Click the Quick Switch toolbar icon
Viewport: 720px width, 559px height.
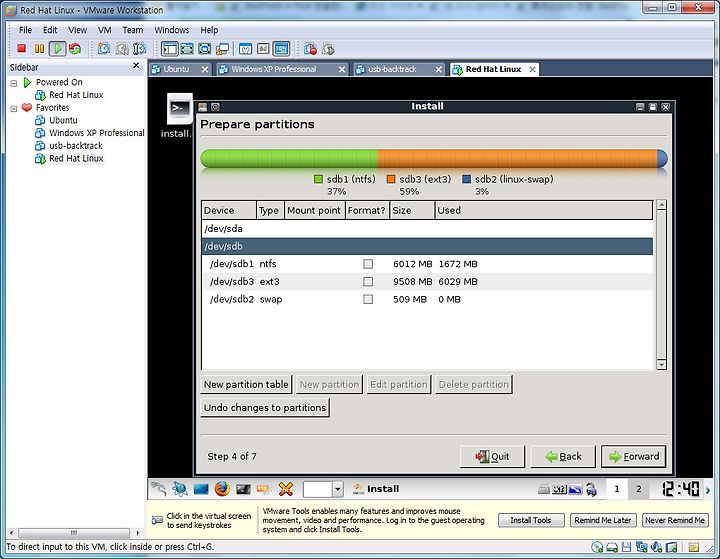coord(187,49)
